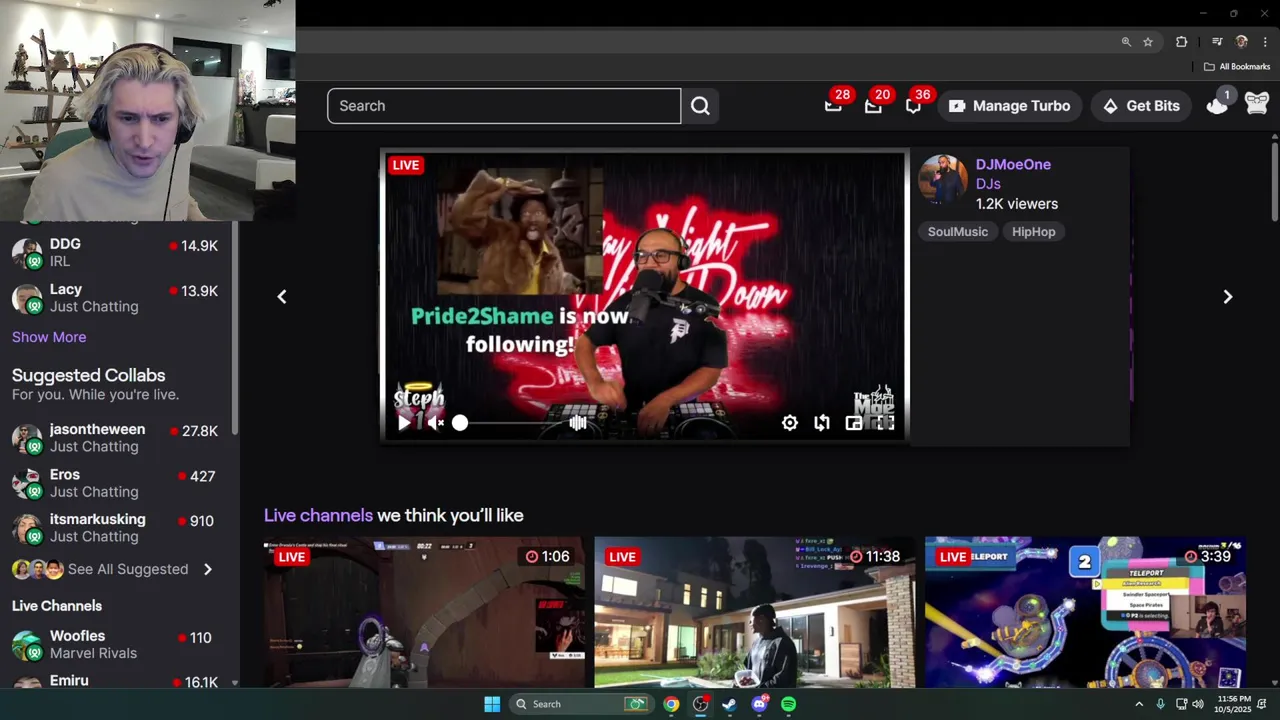The width and height of the screenshot is (1280, 720).
Task: Go to next carousel stream
Action: (1228, 296)
